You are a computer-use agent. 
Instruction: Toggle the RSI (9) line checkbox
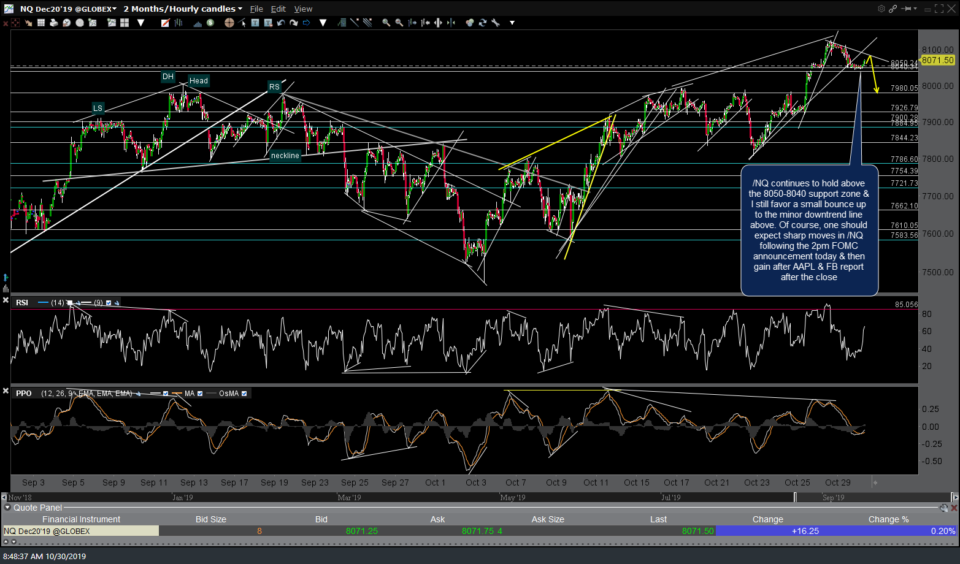[x=108, y=303]
